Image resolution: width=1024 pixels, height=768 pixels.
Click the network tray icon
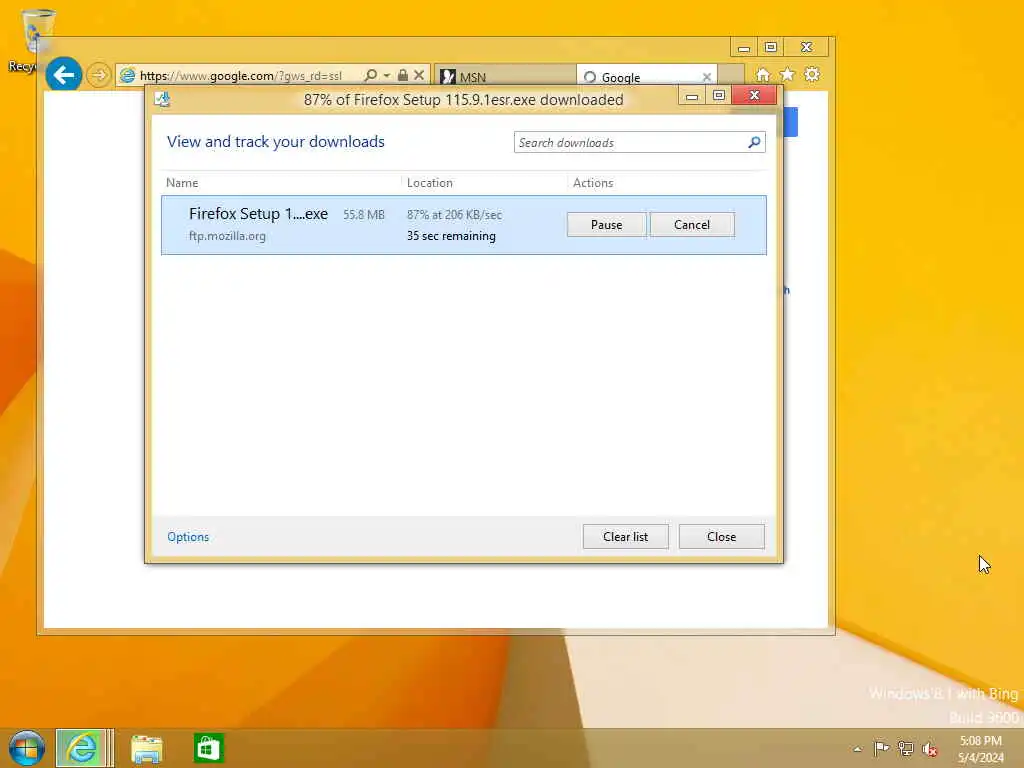(905, 748)
